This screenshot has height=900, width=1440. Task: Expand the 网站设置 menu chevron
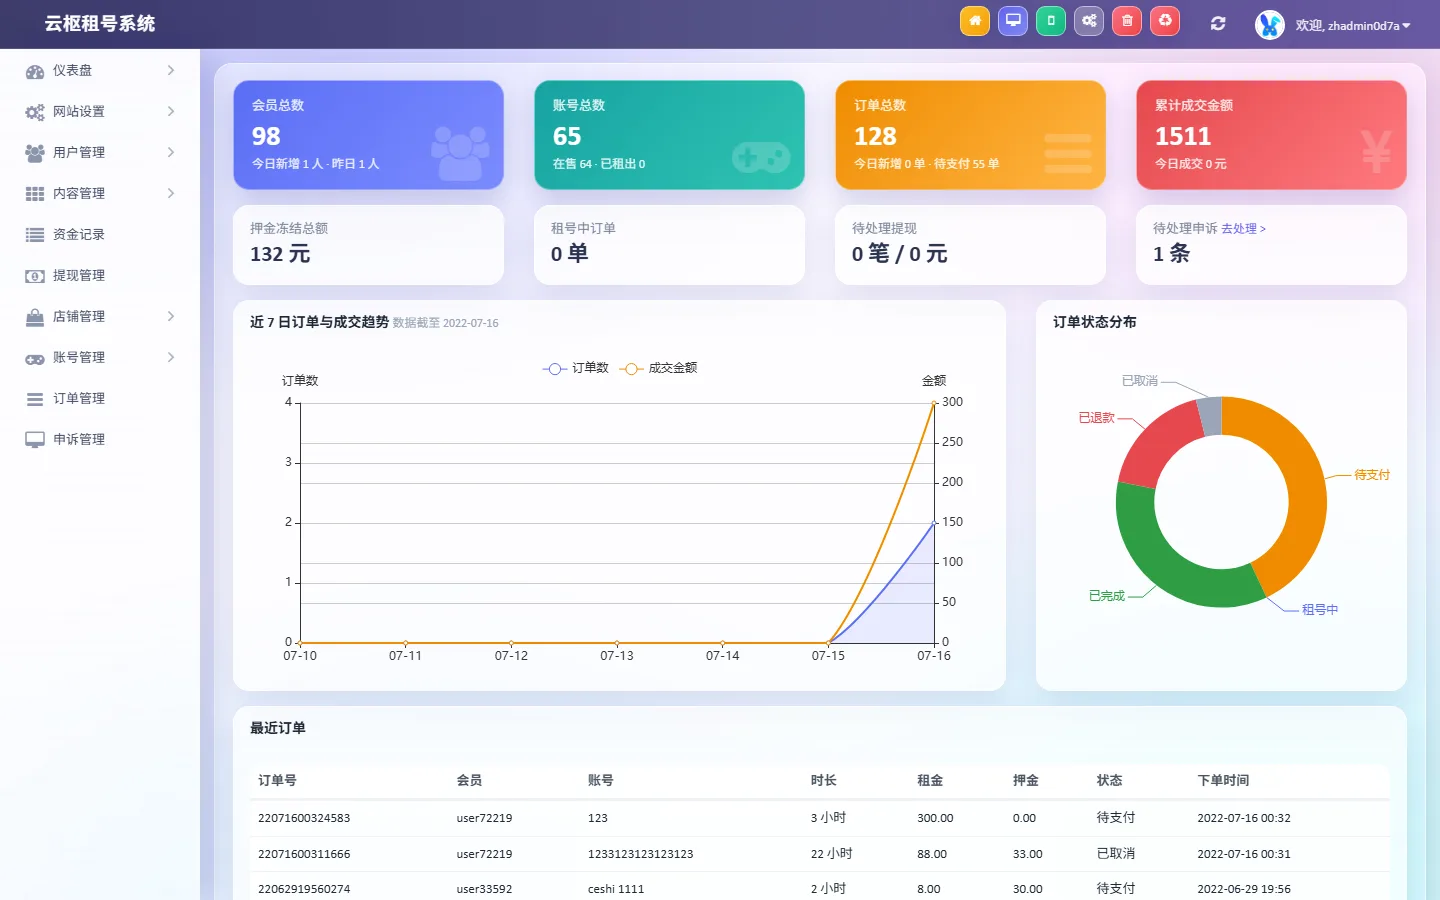[171, 111]
